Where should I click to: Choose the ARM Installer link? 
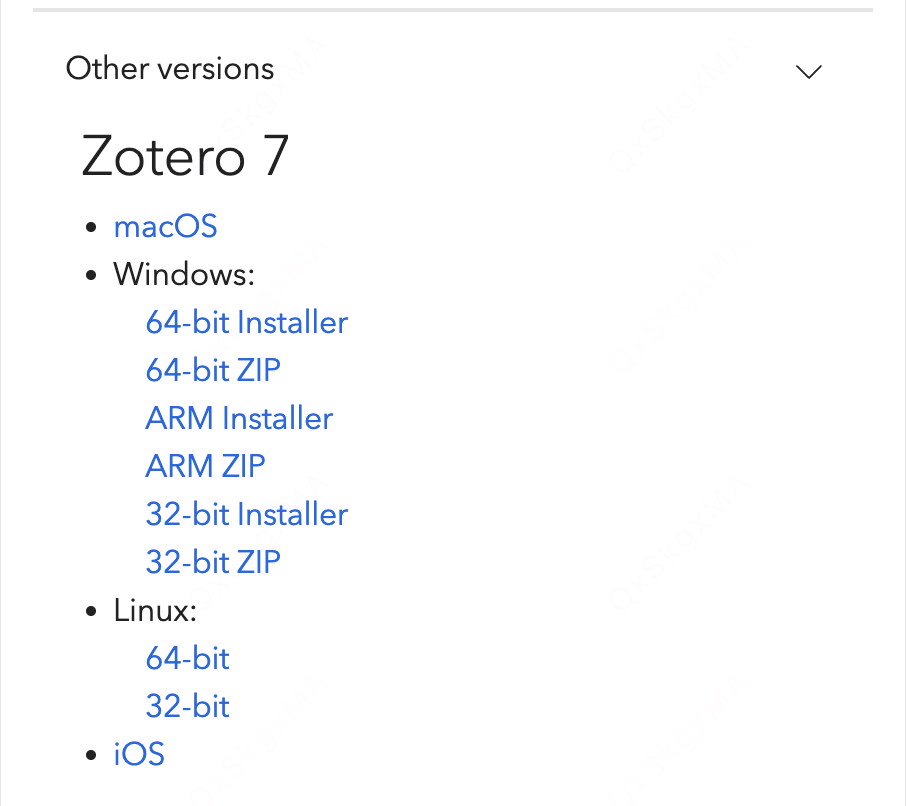point(239,418)
